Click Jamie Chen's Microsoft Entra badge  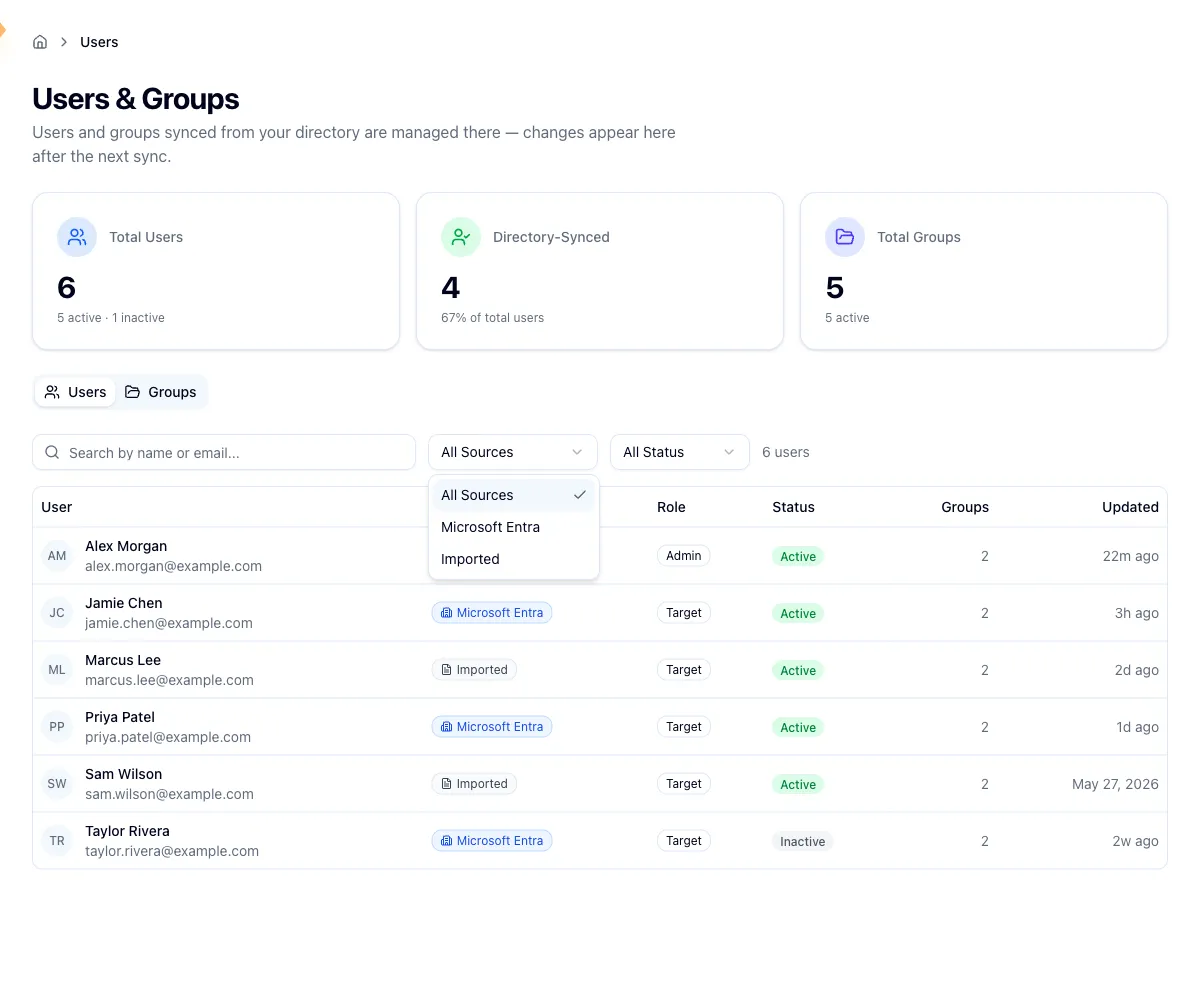point(492,613)
